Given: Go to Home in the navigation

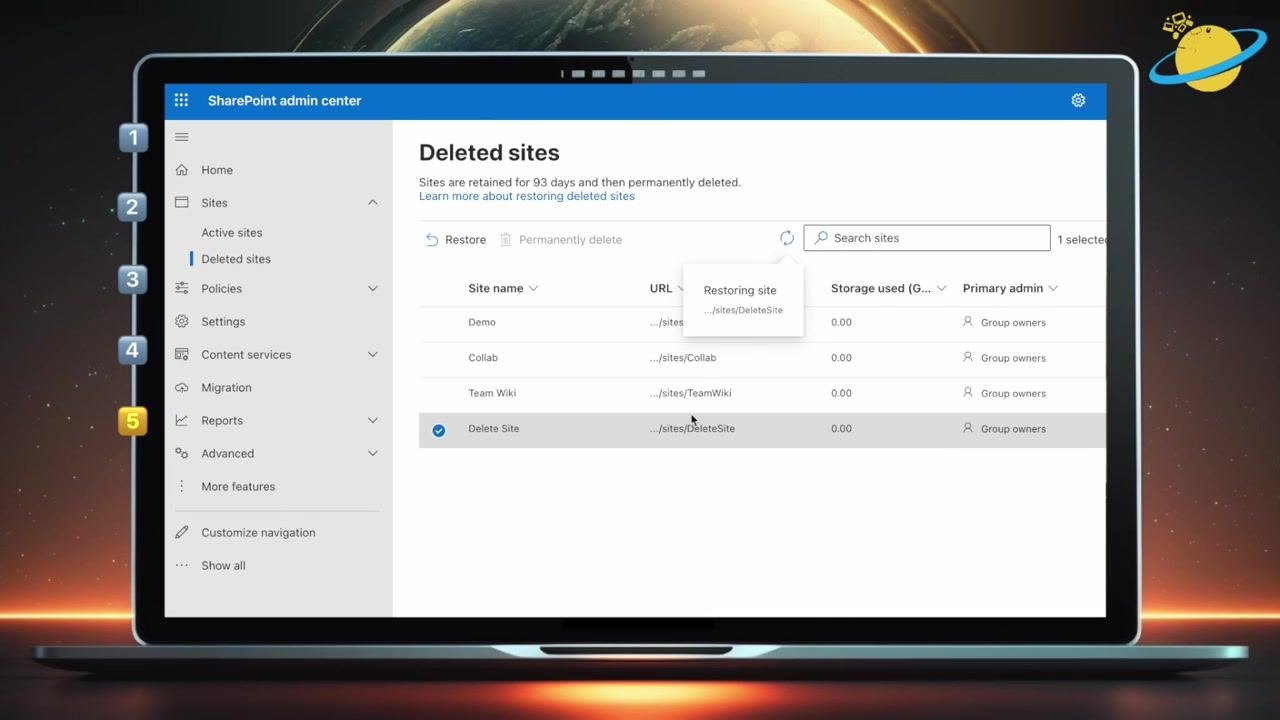Looking at the screenshot, I should 217,170.
